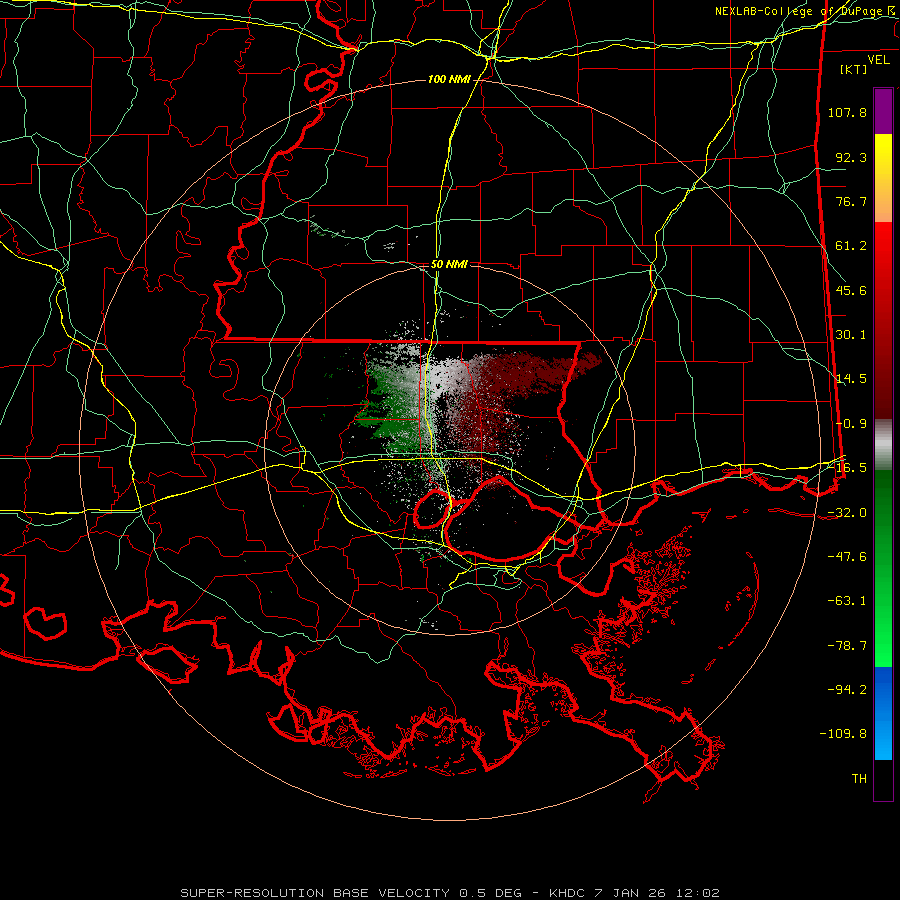The height and width of the screenshot is (900, 900).
Task: Click the NEXLAB-College of DuPage label
Action: point(806,11)
